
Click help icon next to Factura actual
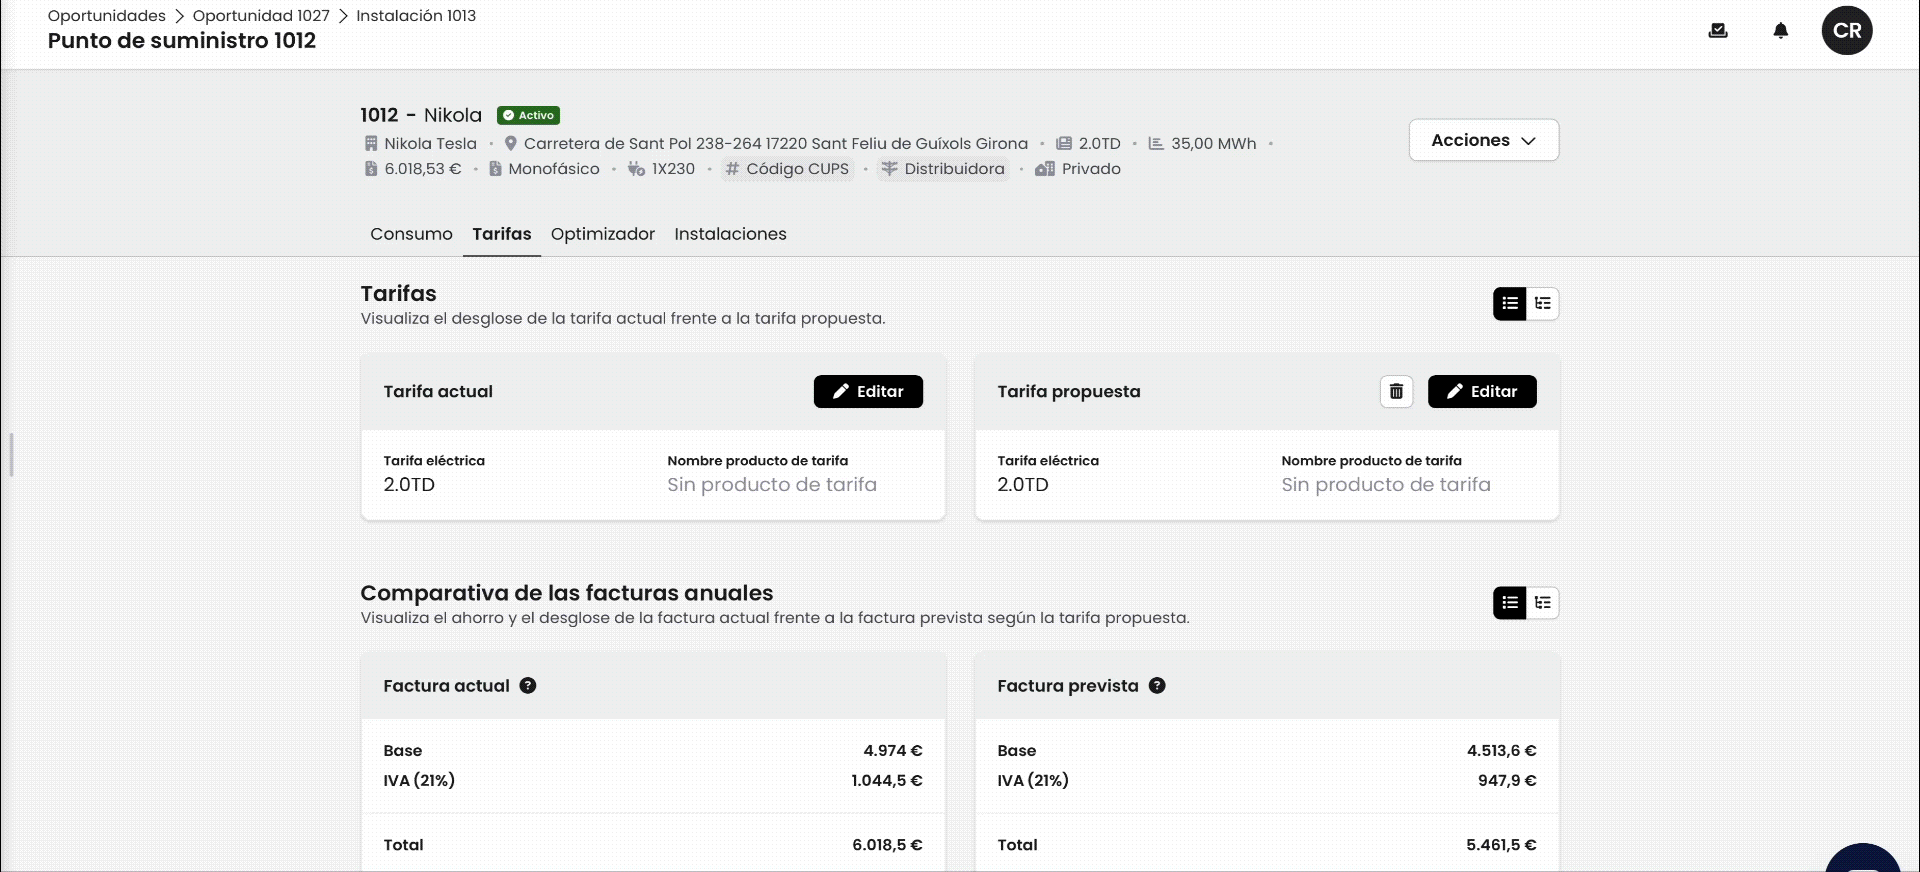528,685
